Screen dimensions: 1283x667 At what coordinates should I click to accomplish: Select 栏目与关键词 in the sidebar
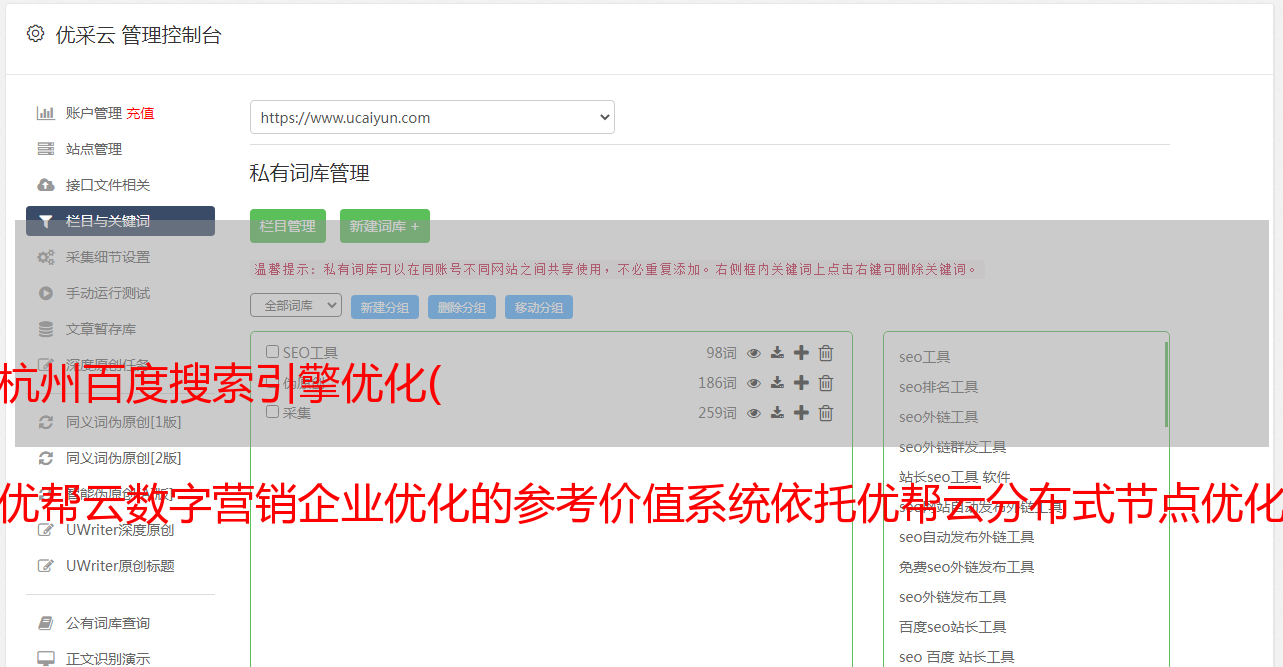tap(120, 221)
